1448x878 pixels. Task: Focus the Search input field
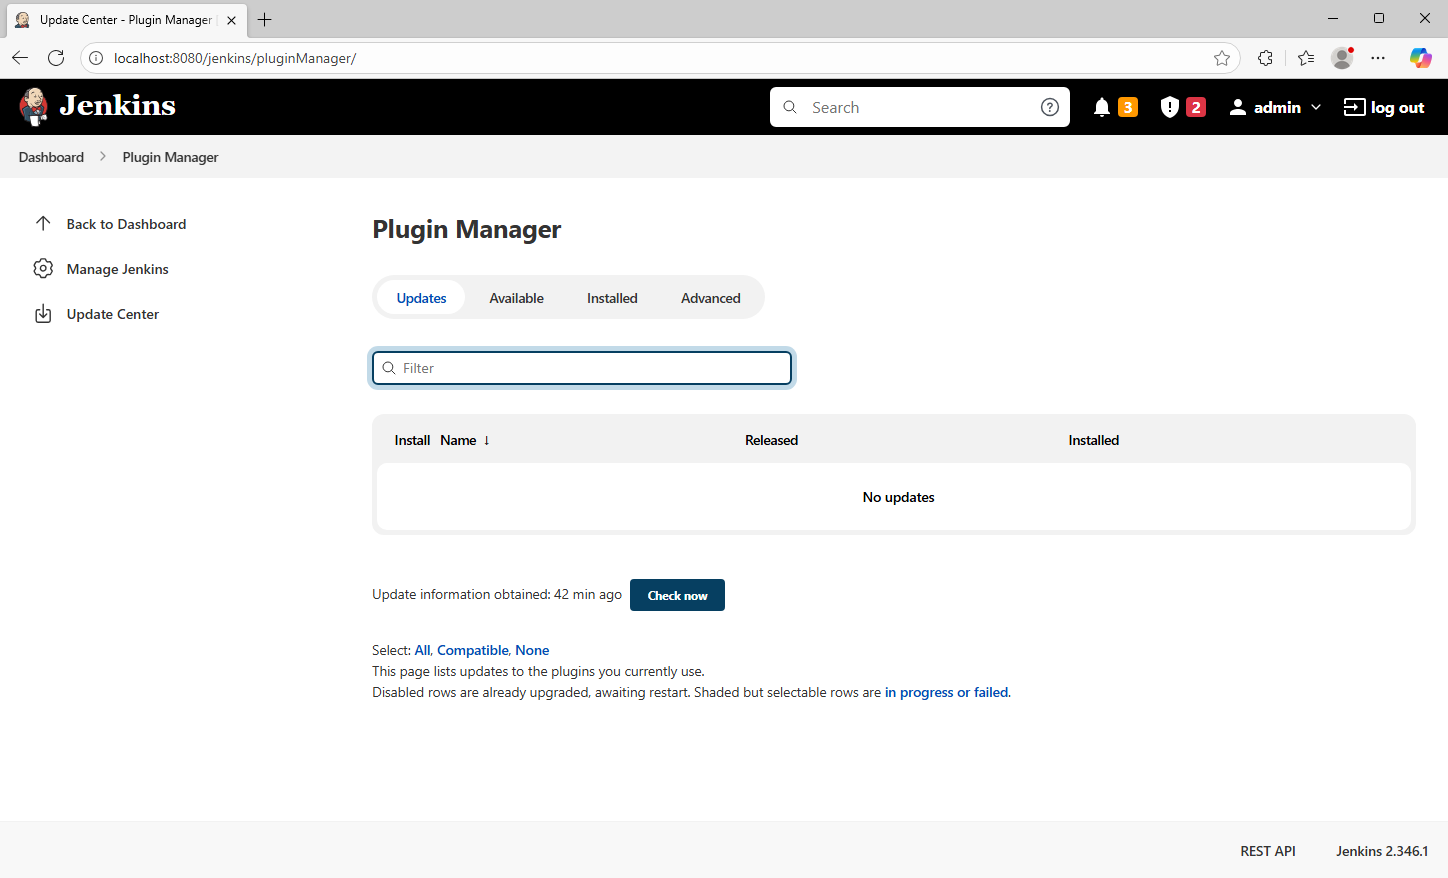click(919, 107)
